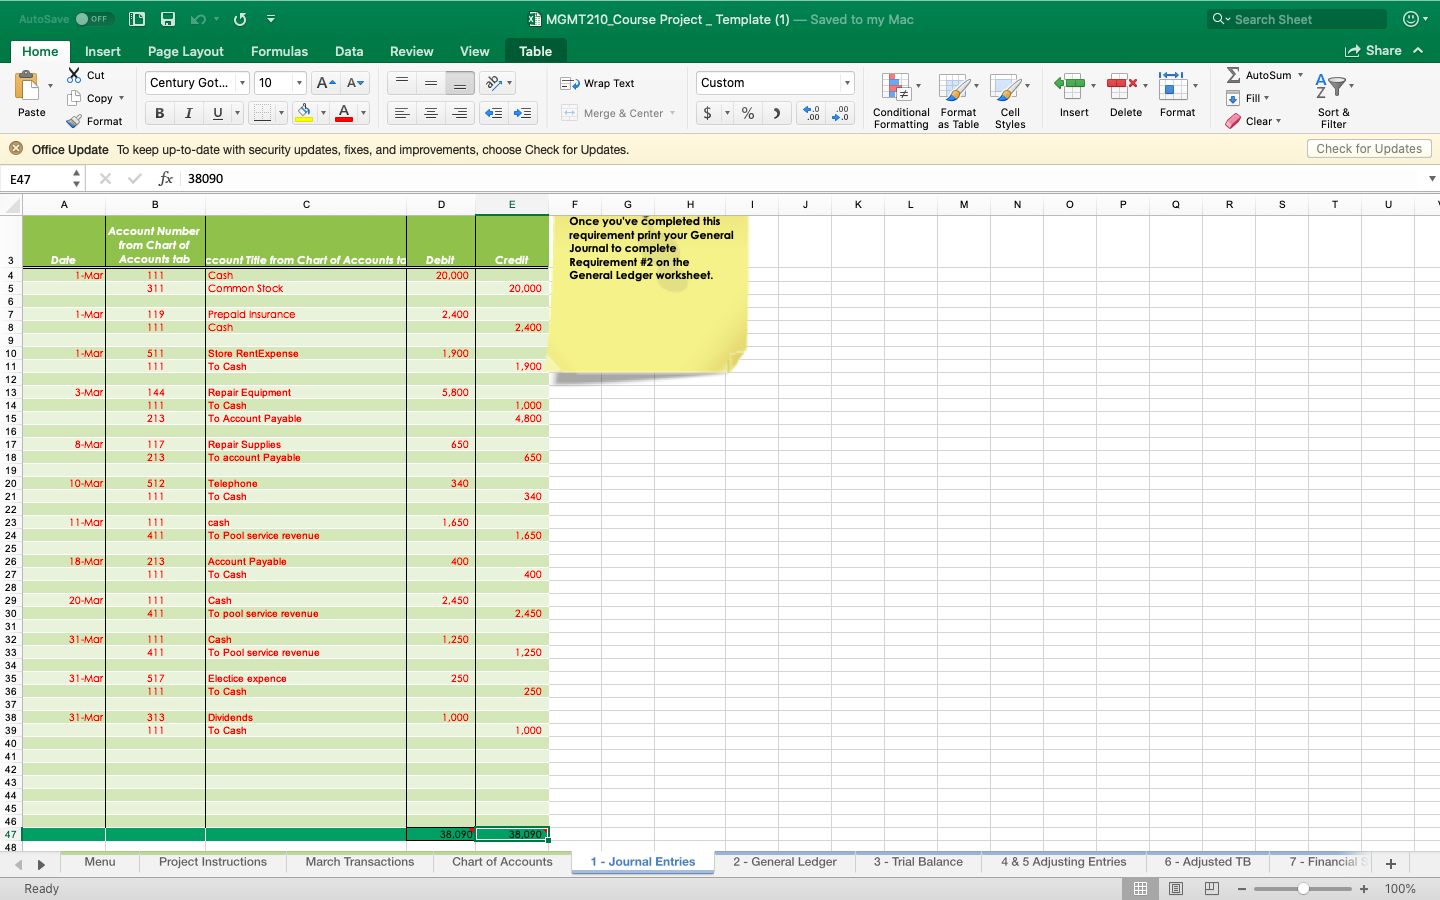Switch to 3 - Trial Balance sheet
Image resolution: width=1440 pixels, height=900 pixels.
point(918,862)
